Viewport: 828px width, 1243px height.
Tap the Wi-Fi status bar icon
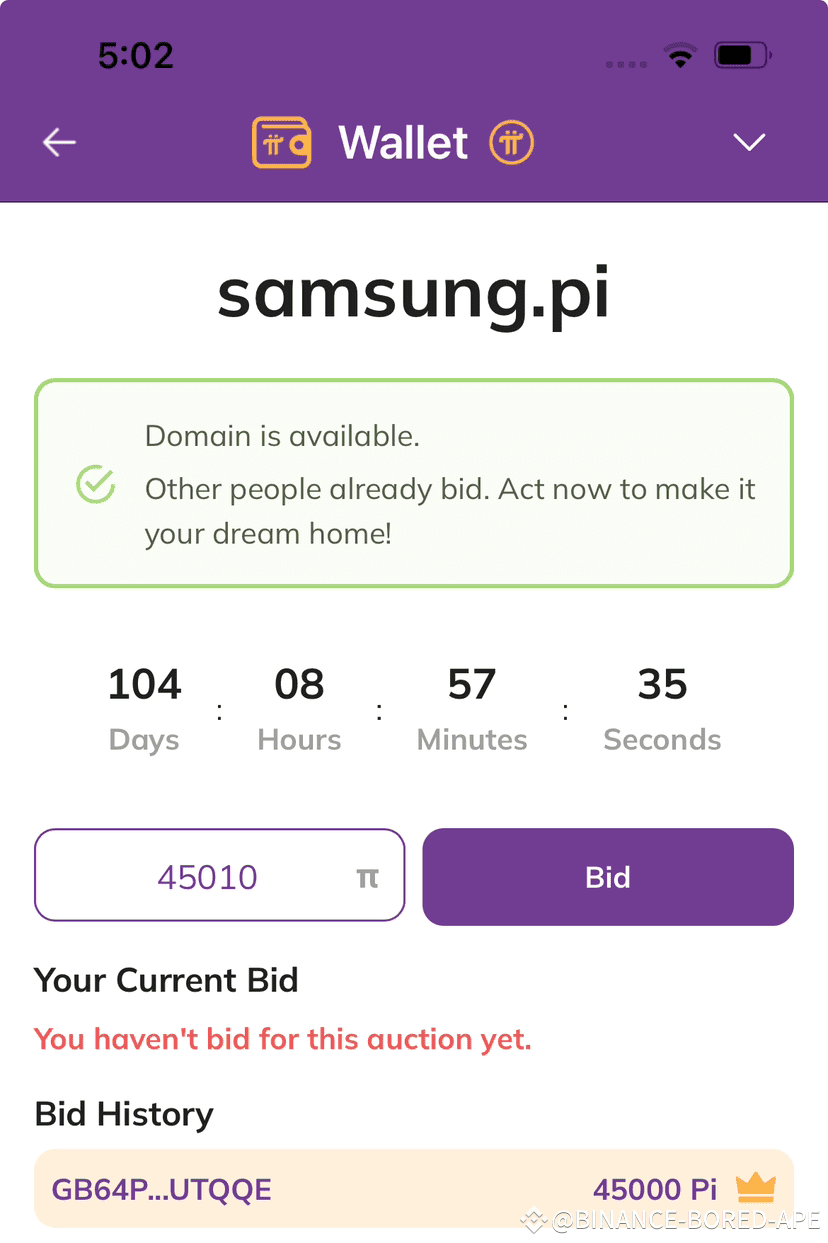[x=680, y=56]
